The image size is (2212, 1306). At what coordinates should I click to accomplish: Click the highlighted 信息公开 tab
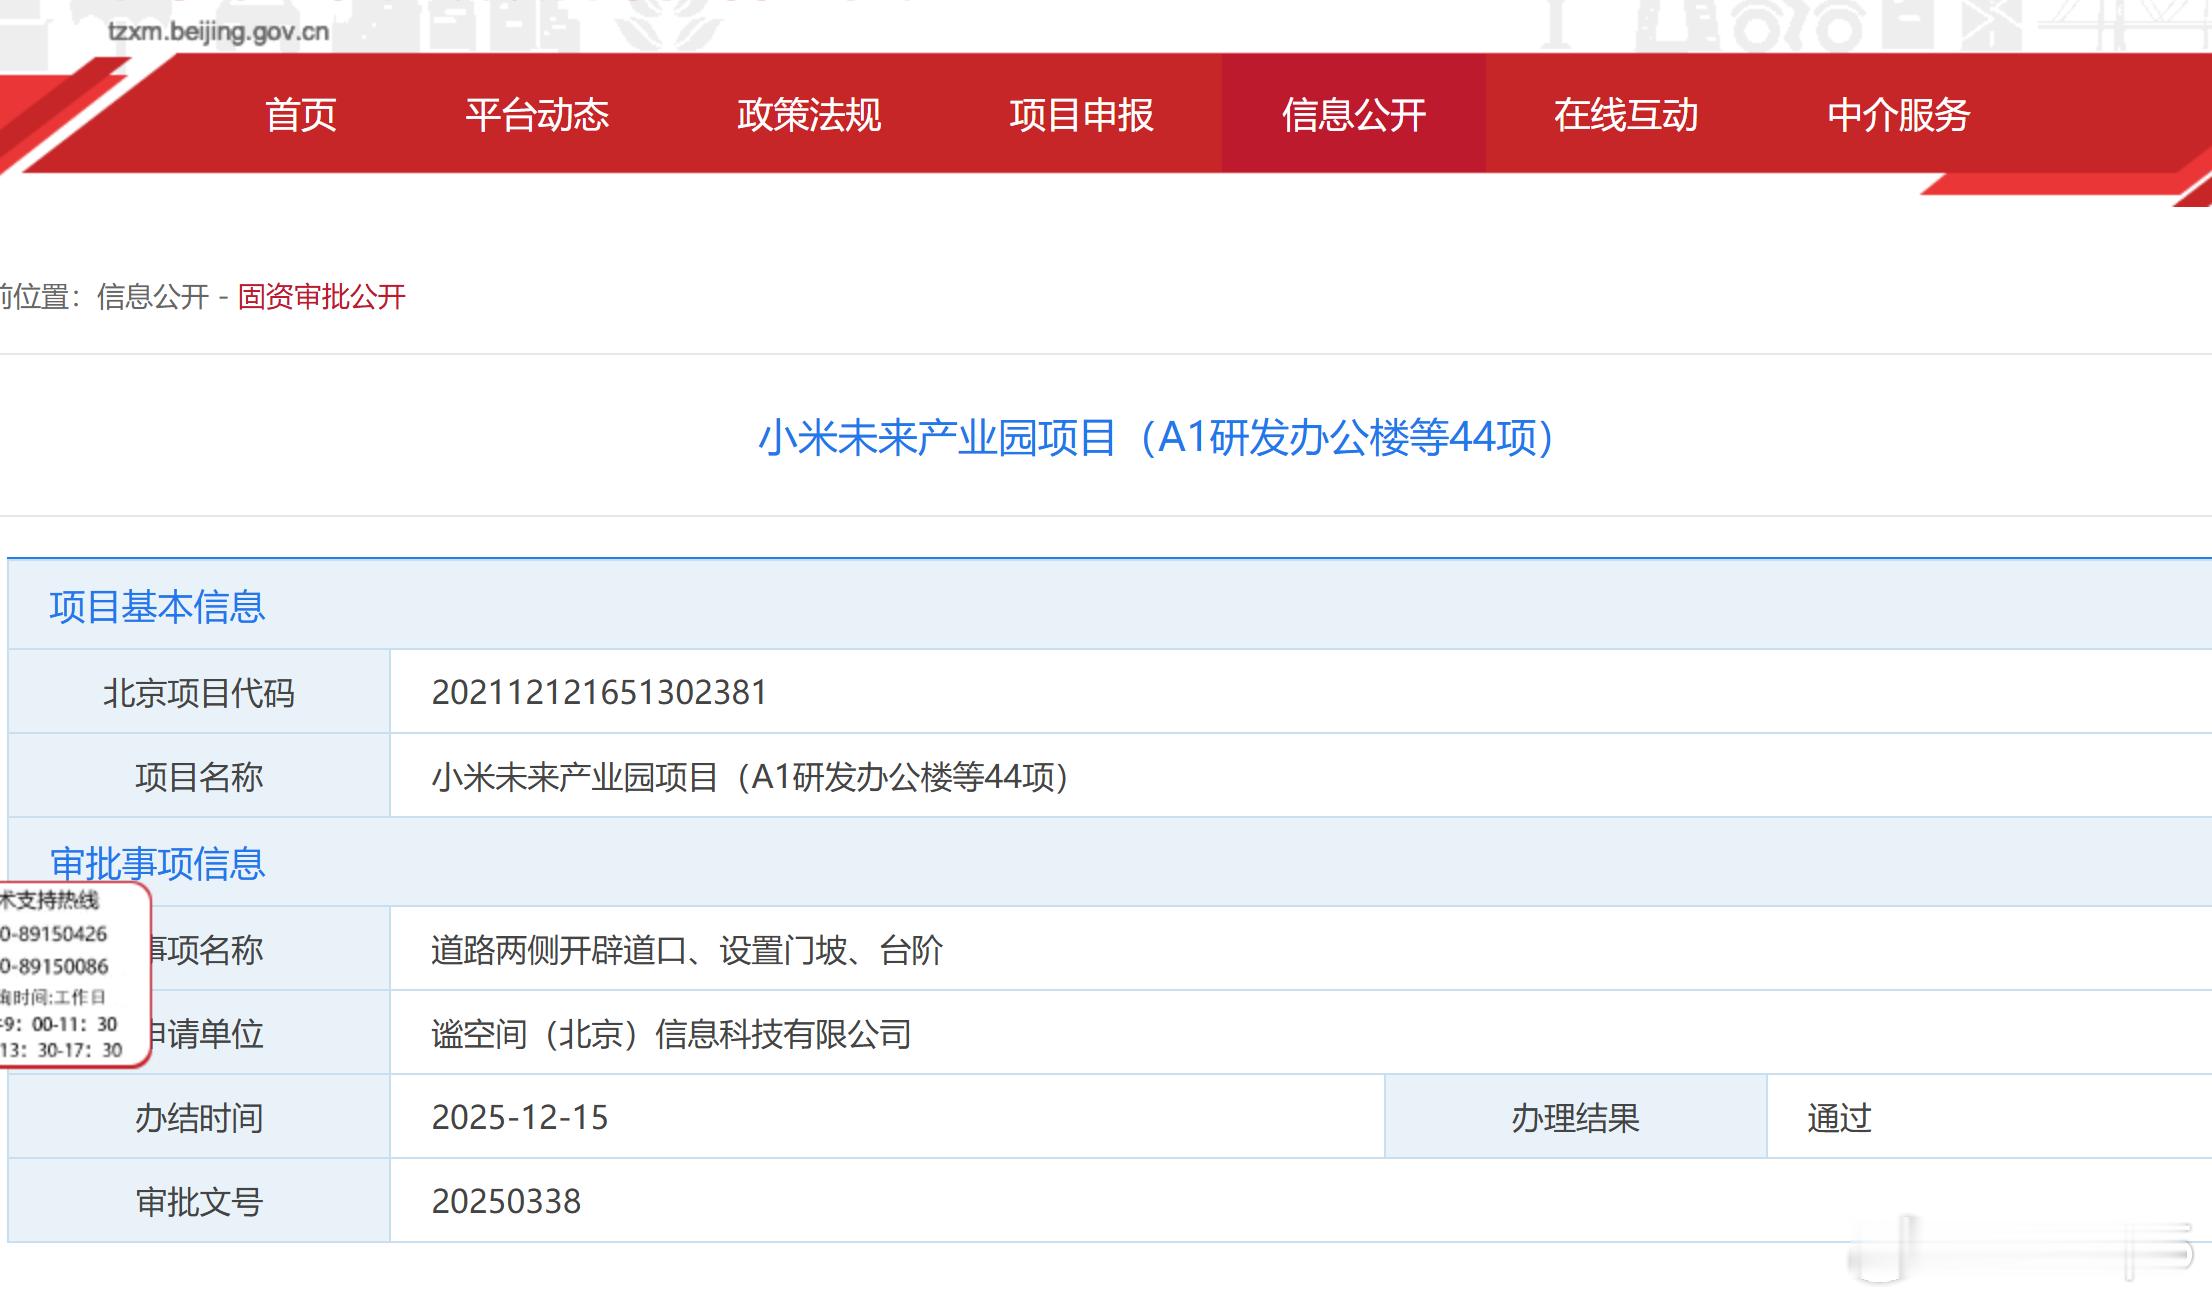pyautogui.click(x=1353, y=115)
